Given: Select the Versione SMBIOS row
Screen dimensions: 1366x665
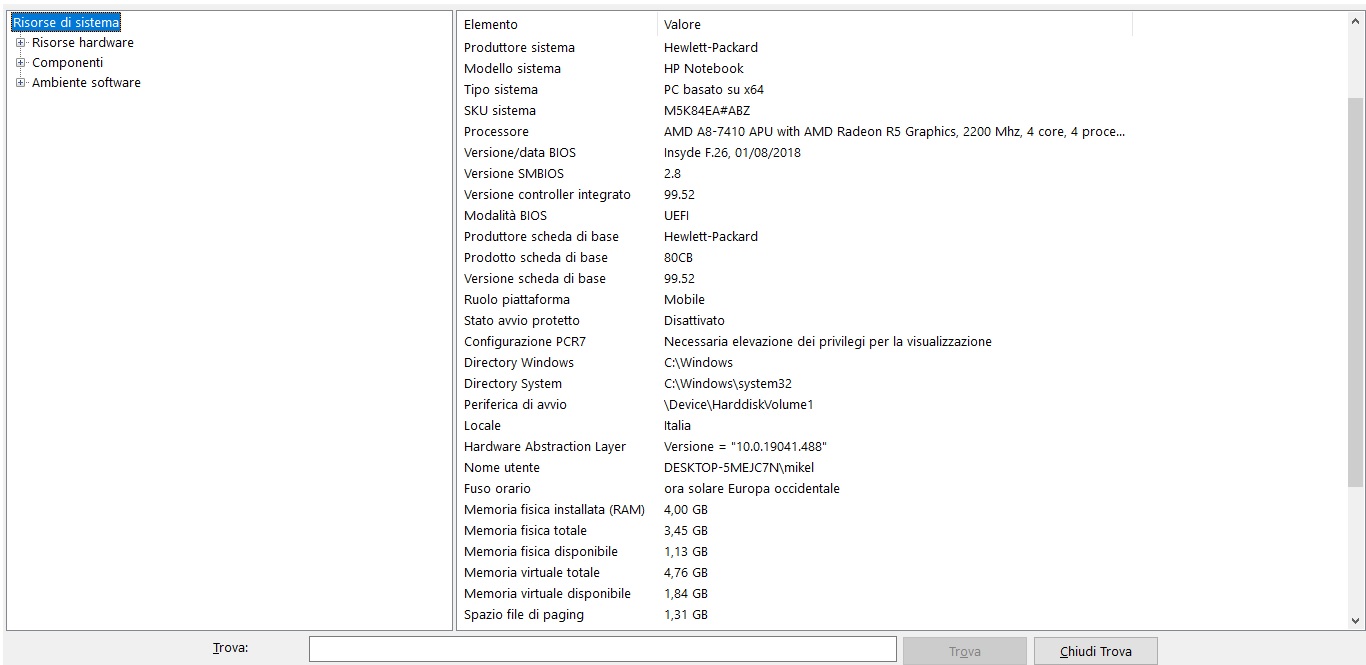Looking at the screenshot, I should 795,173.
